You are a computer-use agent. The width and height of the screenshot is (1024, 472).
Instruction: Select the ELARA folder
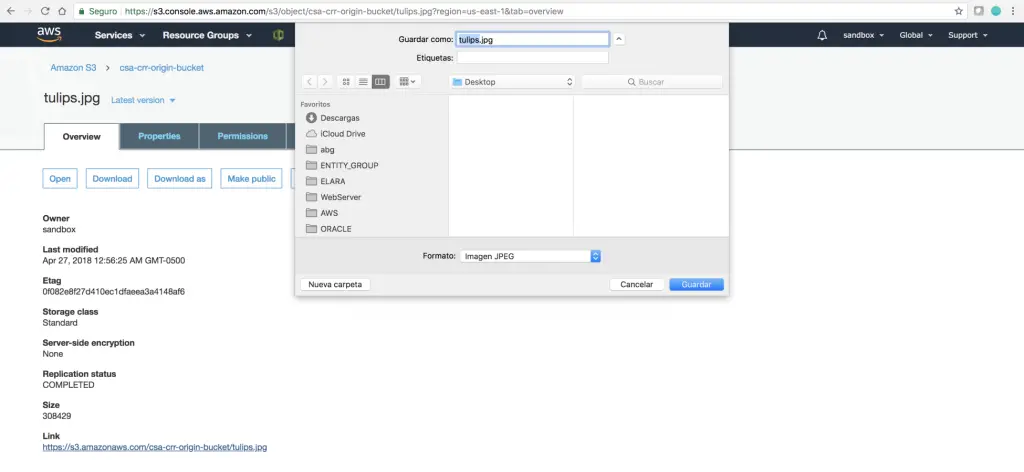point(326,181)
